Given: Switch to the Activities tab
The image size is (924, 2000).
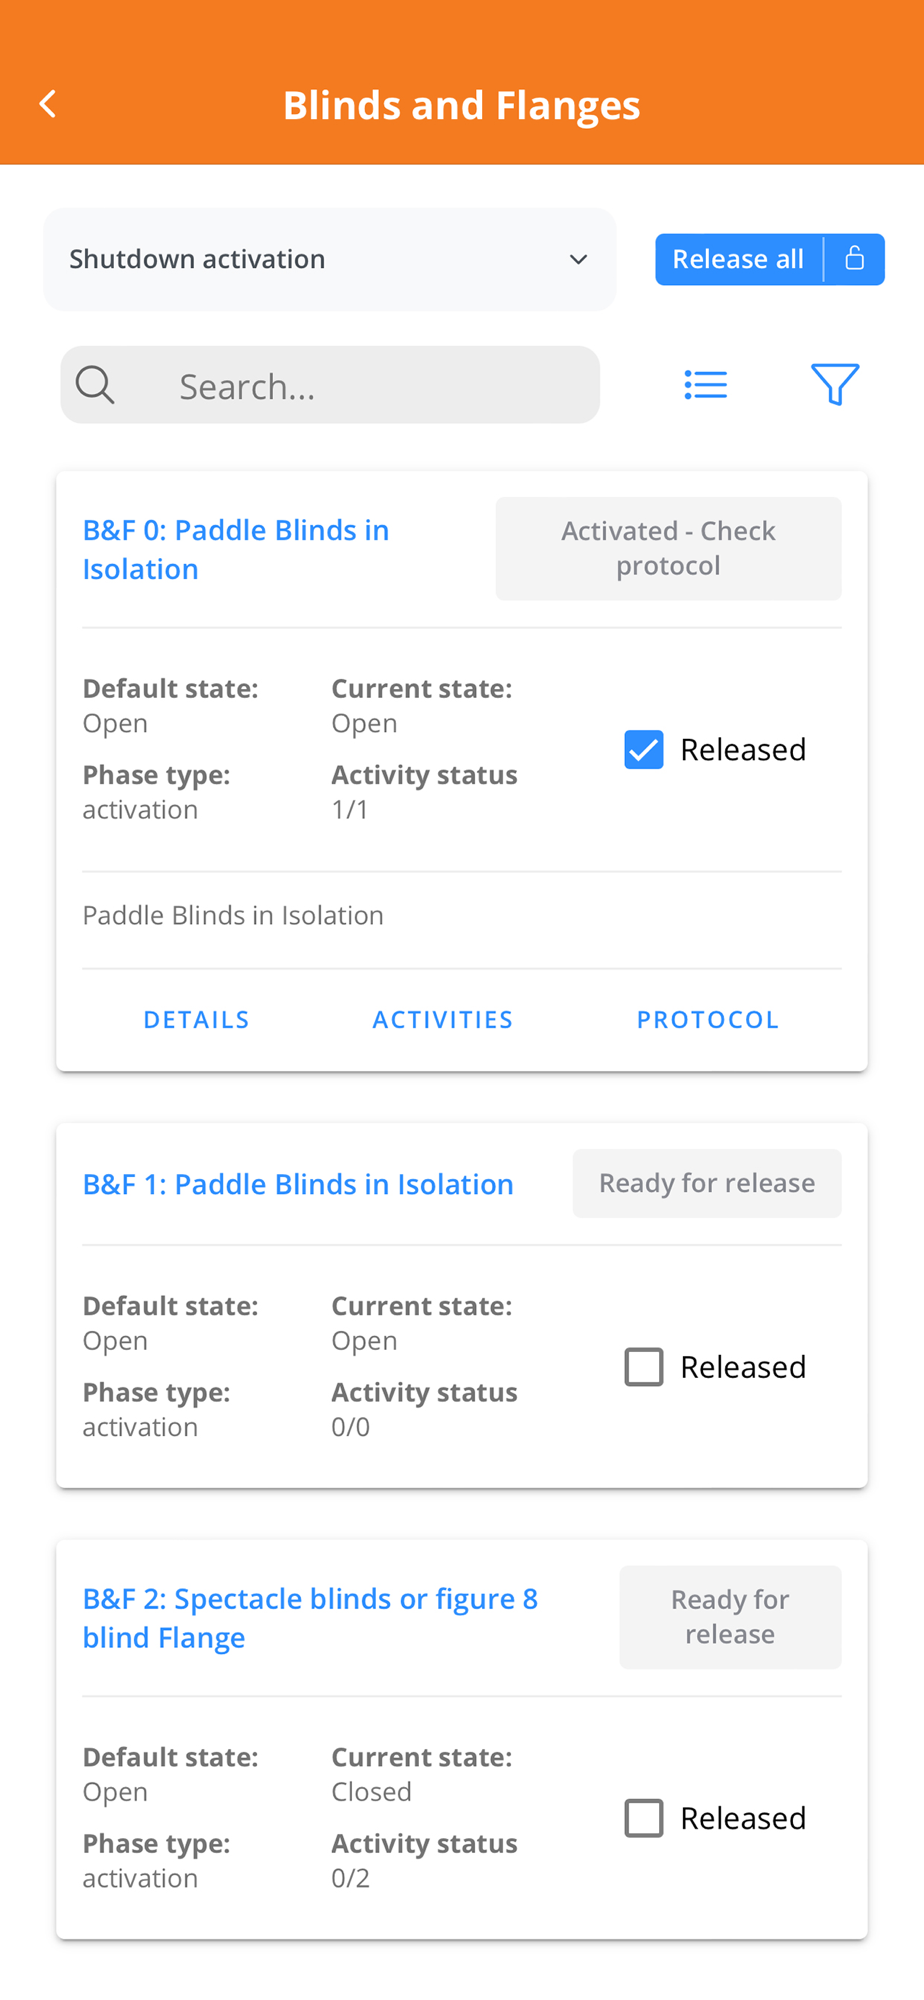Looking at the screenshot, I should tap(442, 1019).
